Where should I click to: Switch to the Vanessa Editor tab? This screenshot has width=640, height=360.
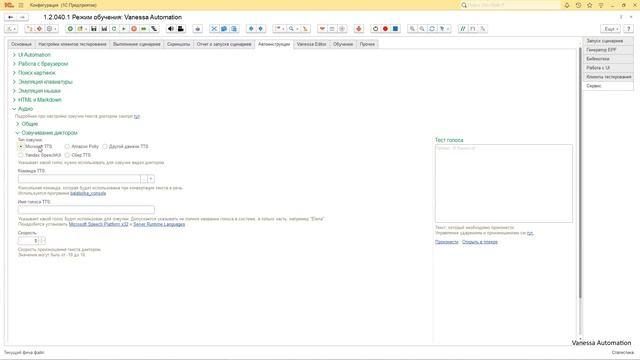point(311,44)
